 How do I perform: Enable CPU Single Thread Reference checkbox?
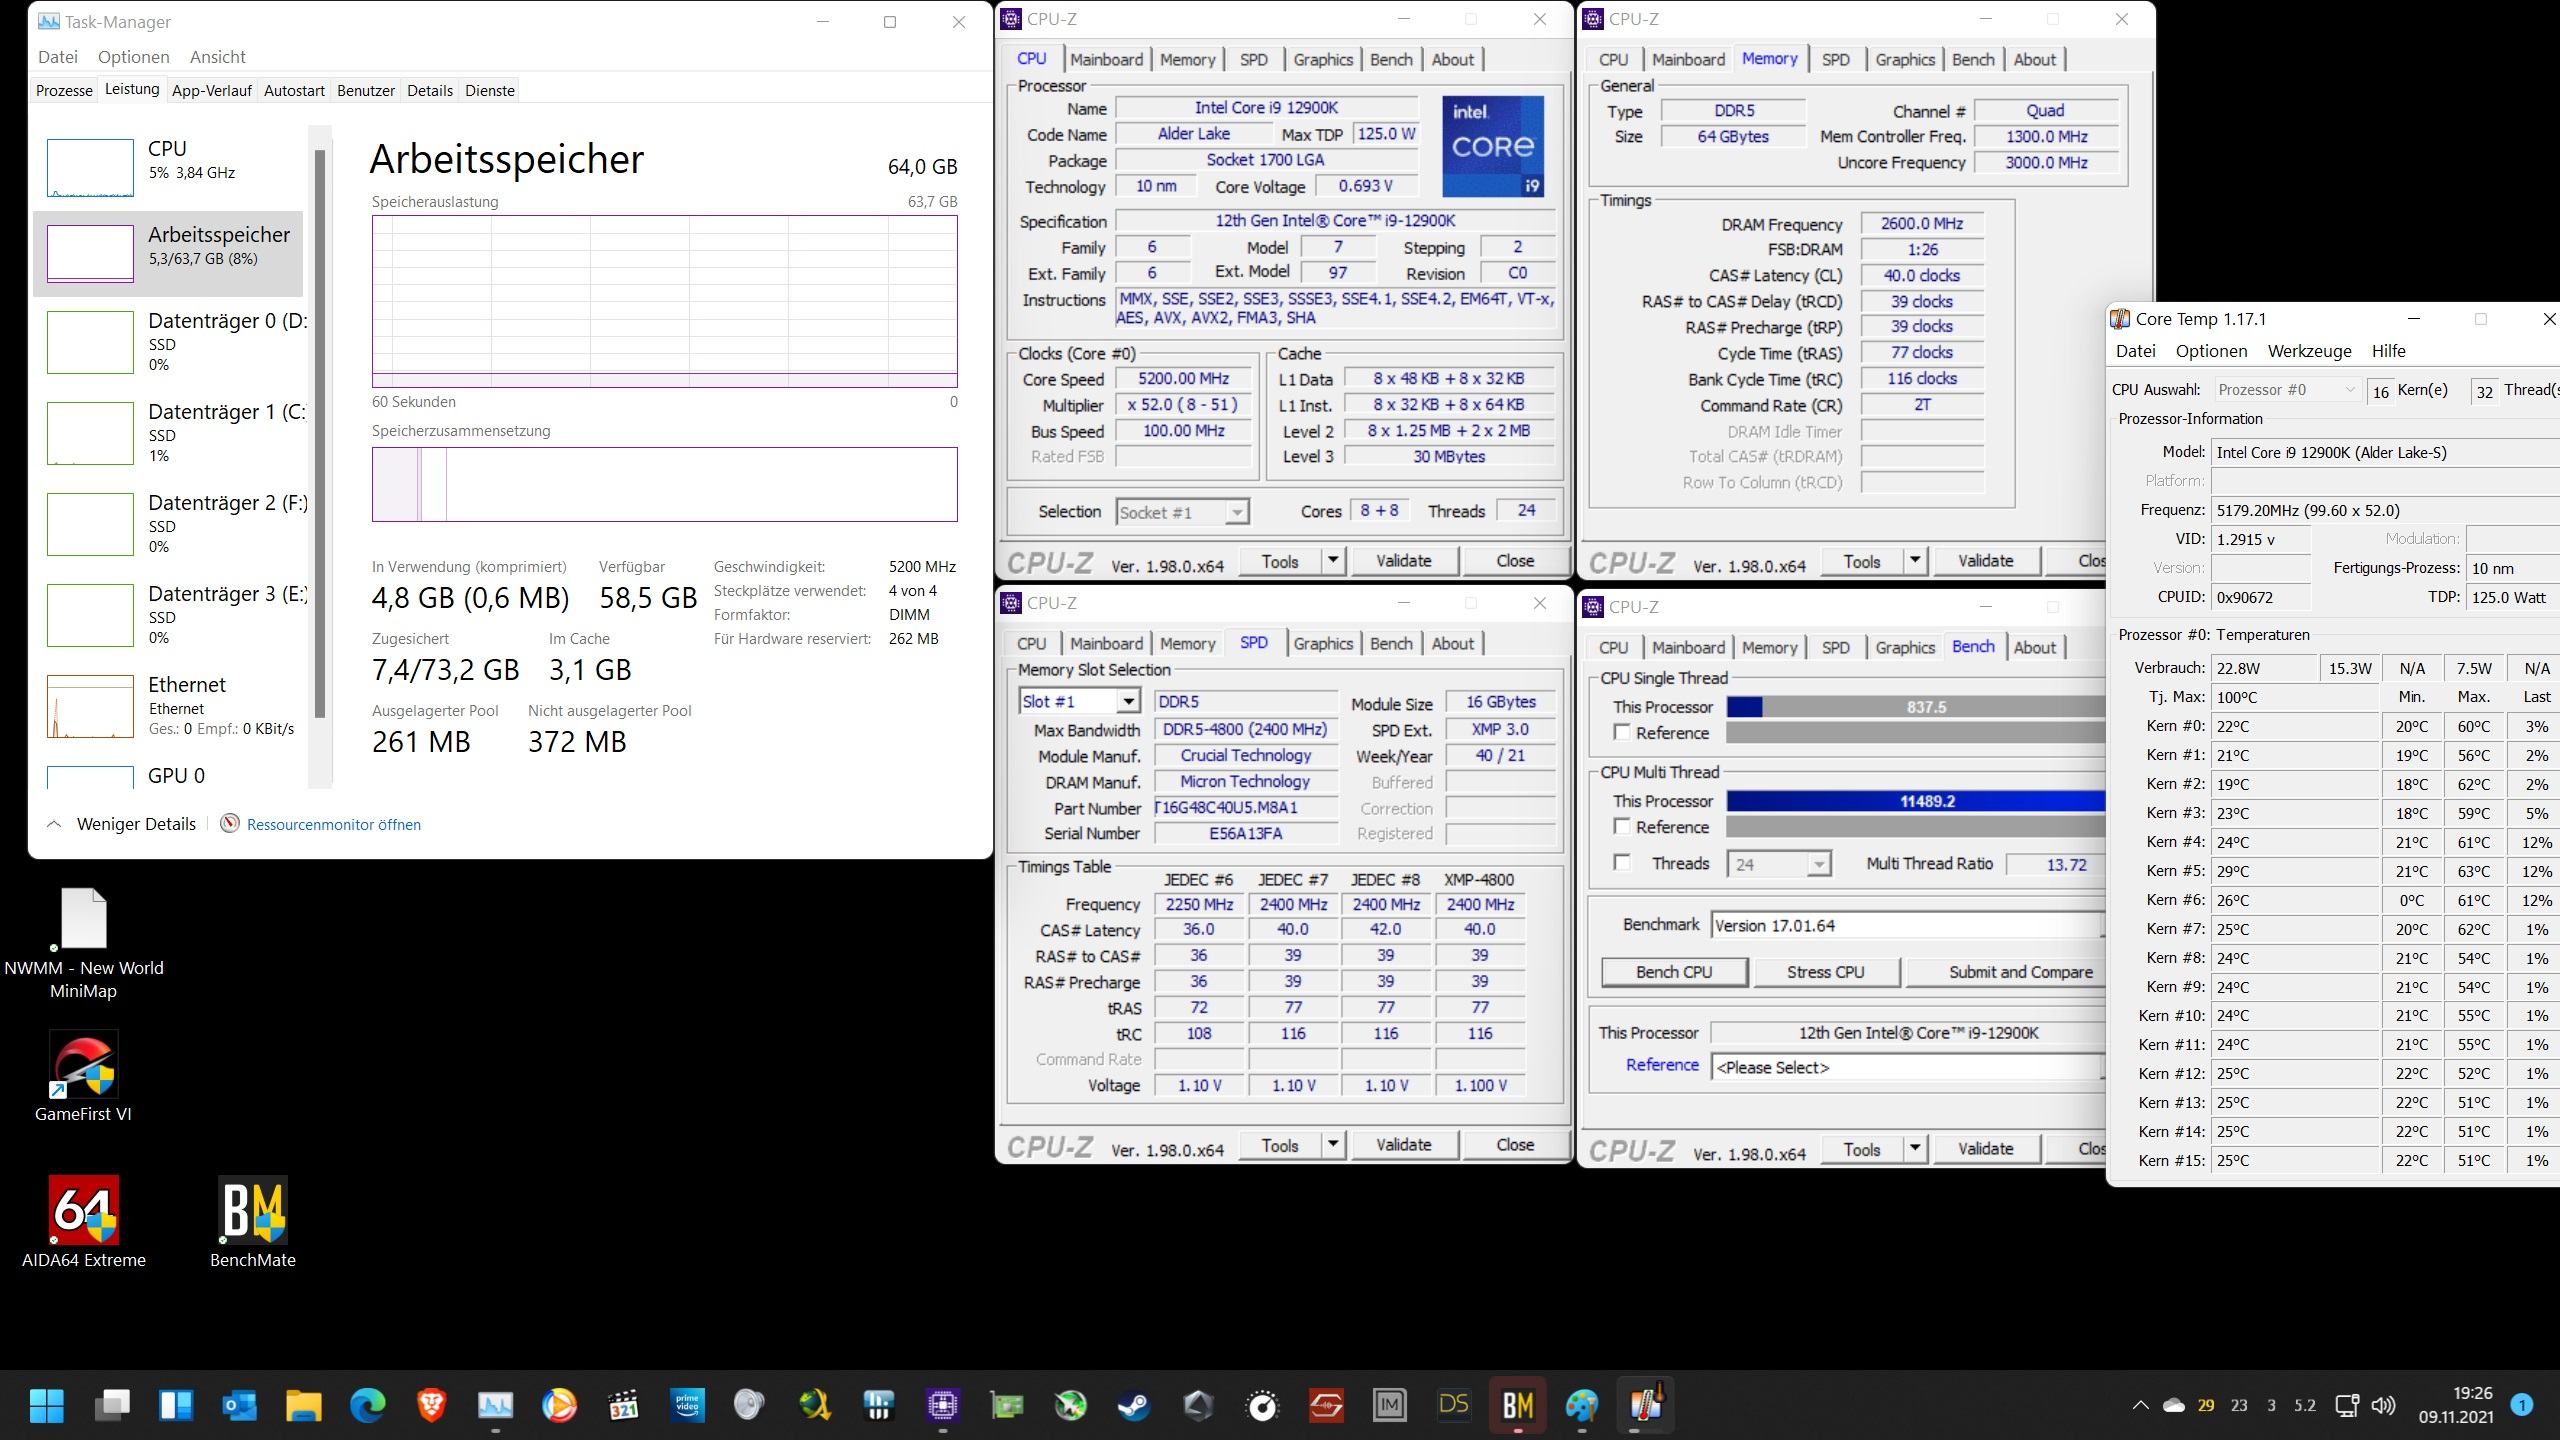[1622, 733]
